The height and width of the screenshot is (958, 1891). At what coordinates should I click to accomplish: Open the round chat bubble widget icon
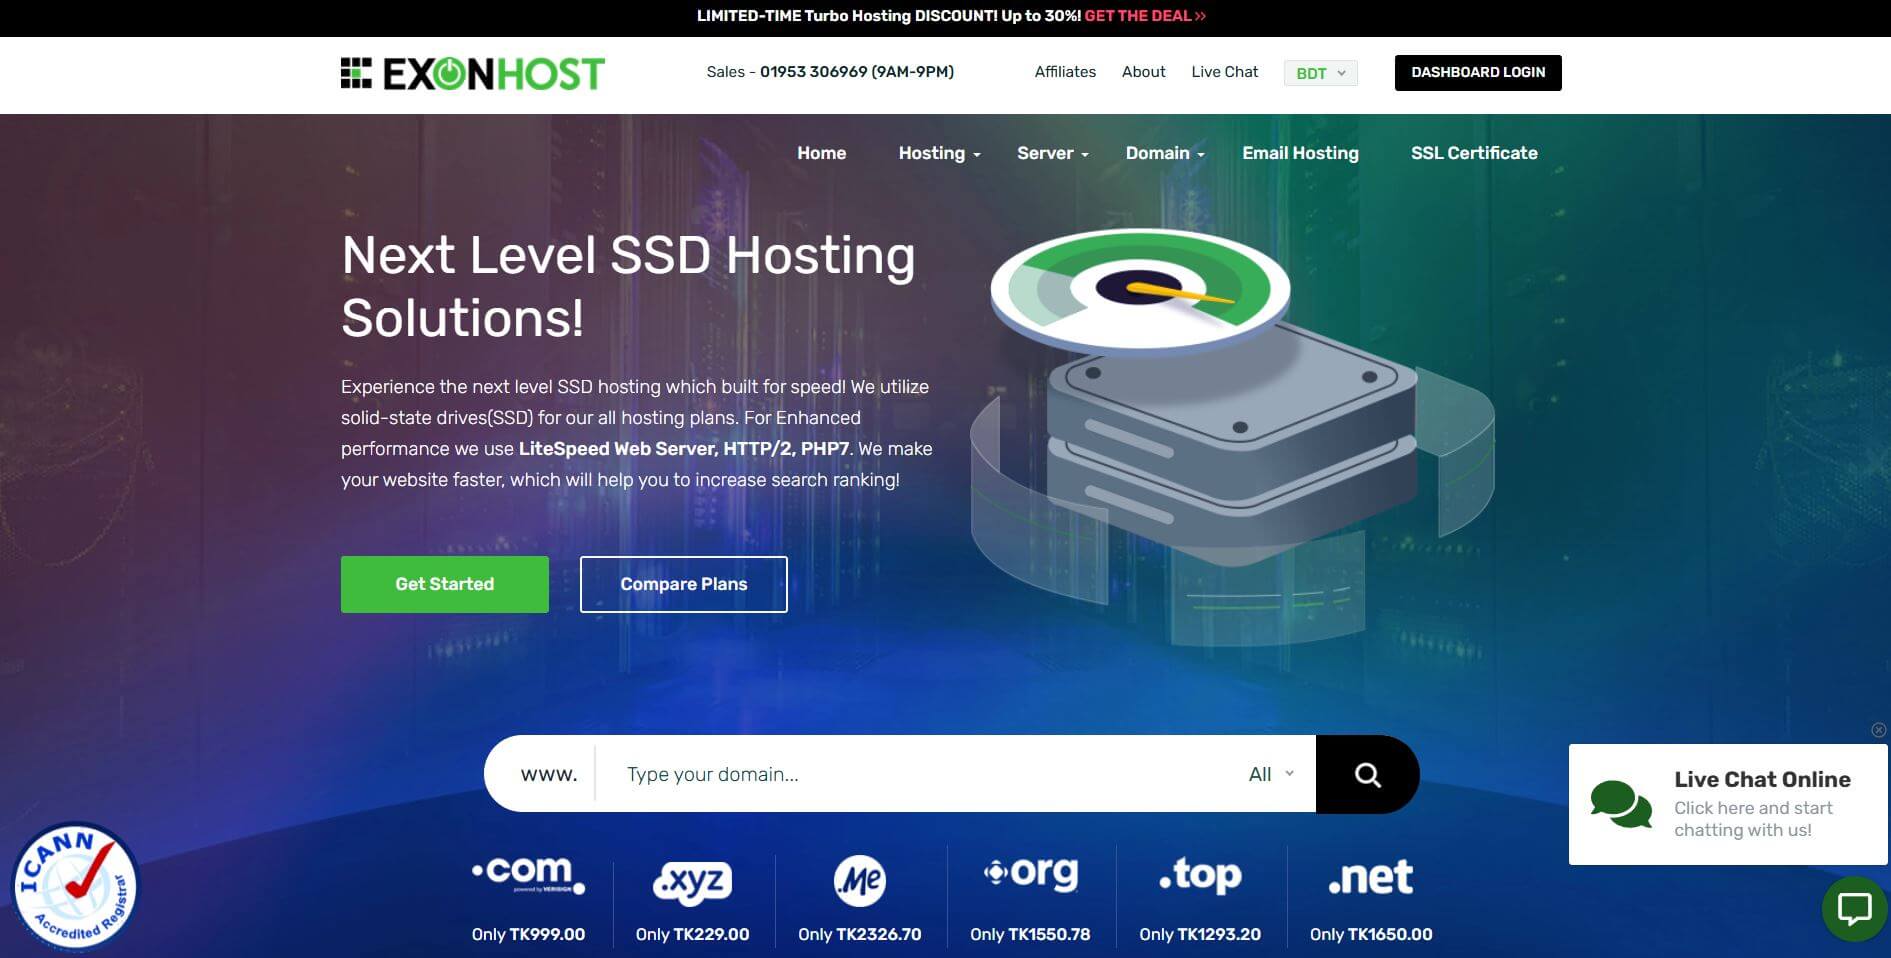(x=1855, y=909)
